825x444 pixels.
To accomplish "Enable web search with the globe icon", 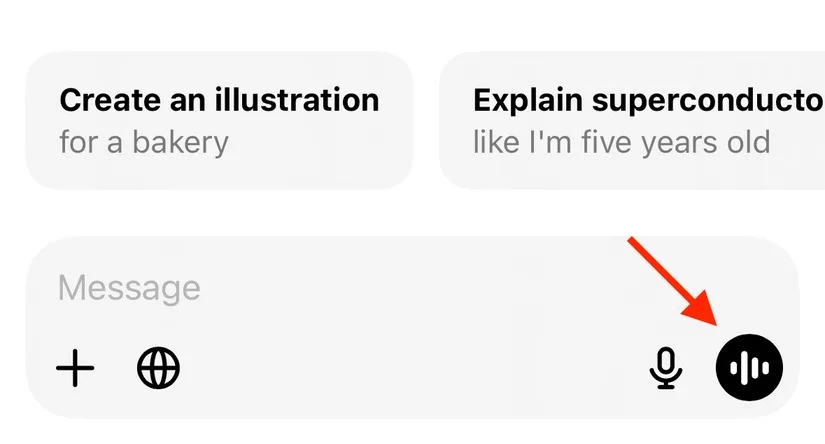I will pos(158,368).
